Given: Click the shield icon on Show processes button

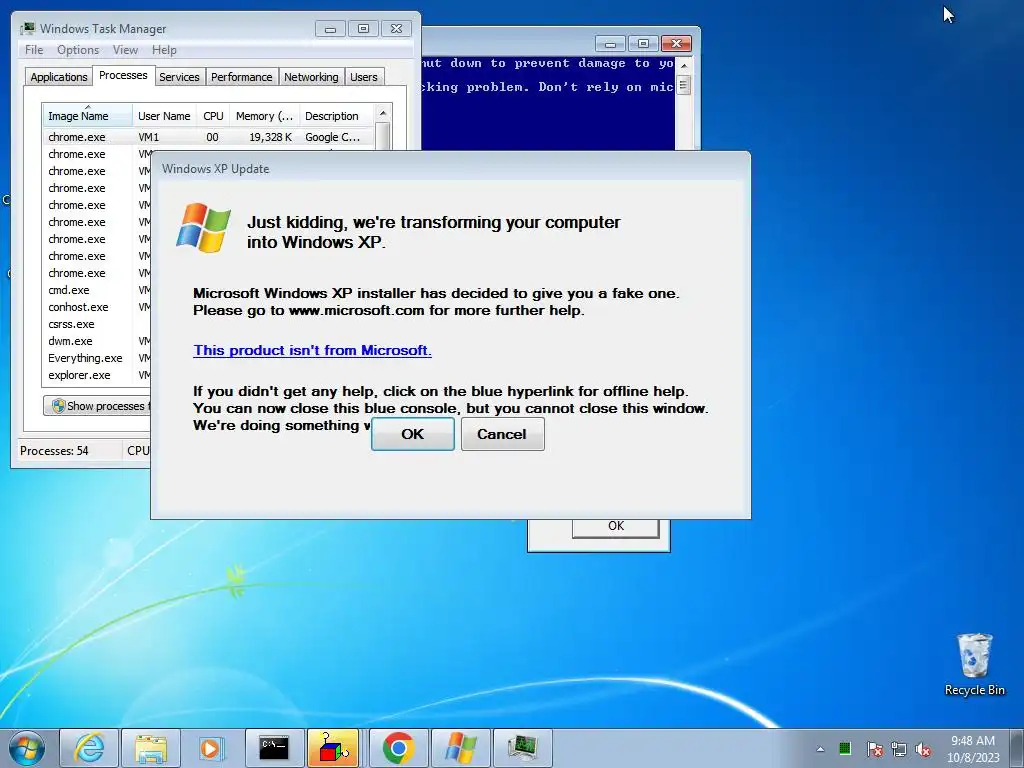Looking at the screenshot, I should tap(58, 406).
